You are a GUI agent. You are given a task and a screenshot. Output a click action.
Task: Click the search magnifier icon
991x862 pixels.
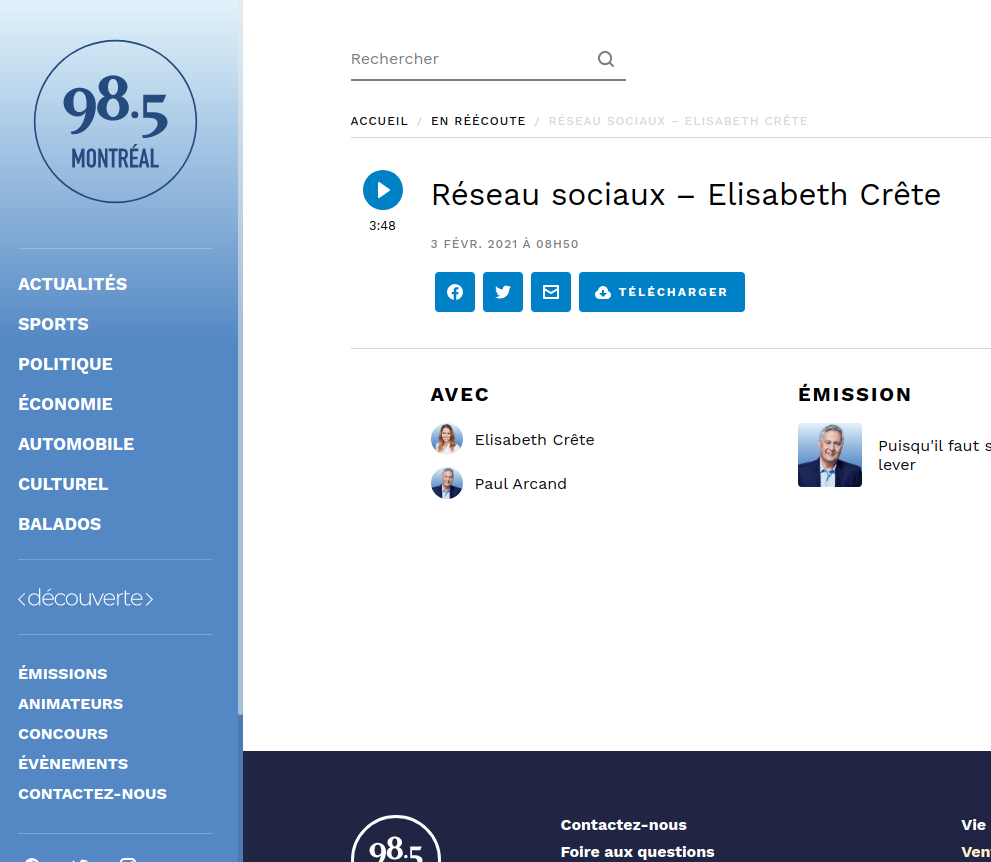coord(606,59)
